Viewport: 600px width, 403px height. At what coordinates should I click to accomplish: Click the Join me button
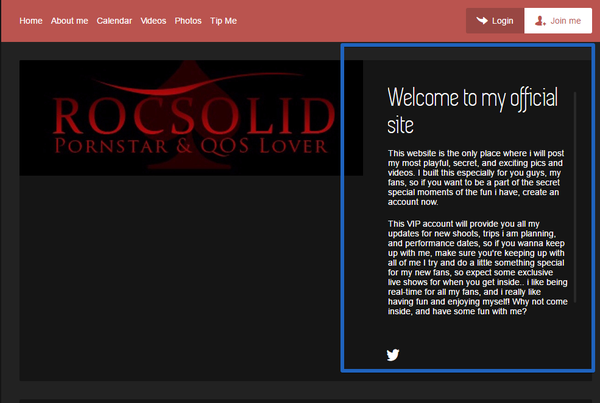tap(558, 21)
